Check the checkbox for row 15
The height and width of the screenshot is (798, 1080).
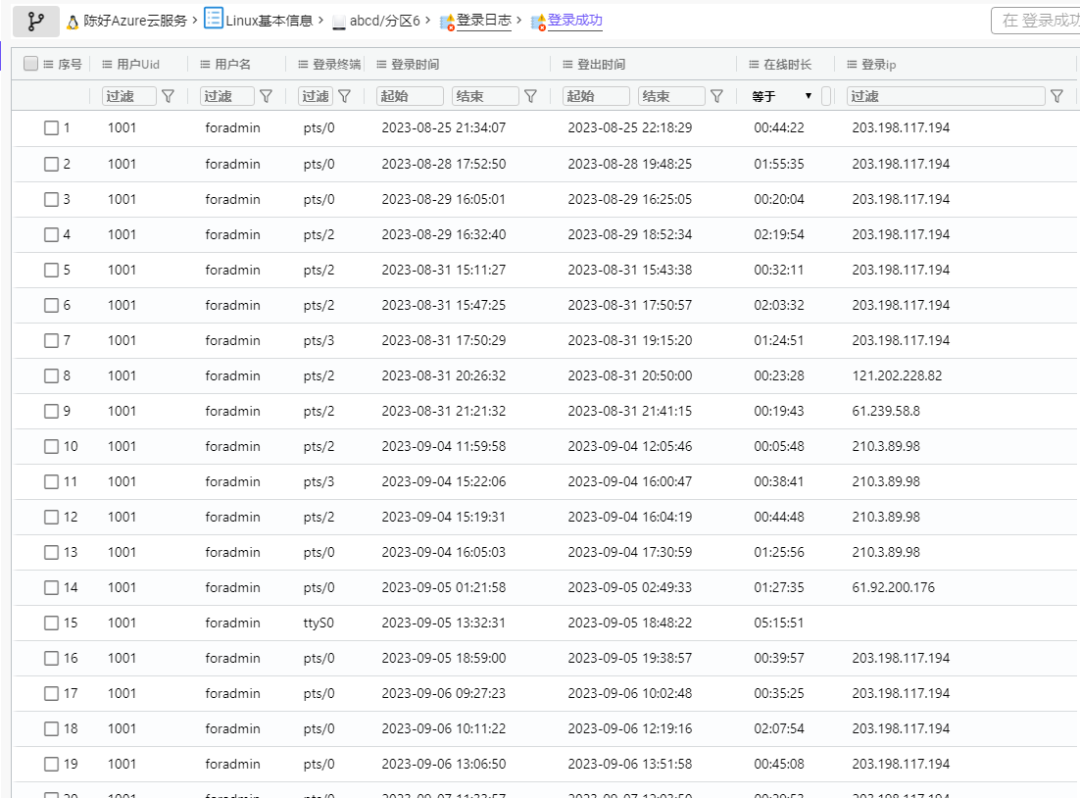(x=51, y=623)
